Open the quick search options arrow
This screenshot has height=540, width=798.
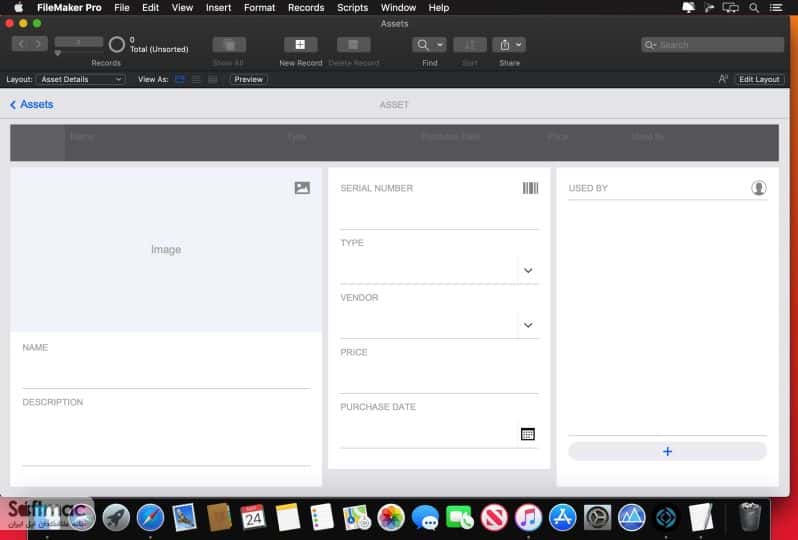tap(650, 45)
